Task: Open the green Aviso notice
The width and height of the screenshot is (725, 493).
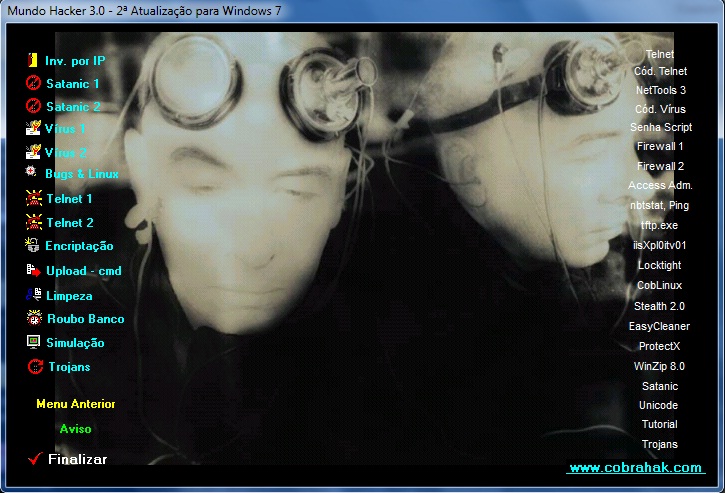Action: 75,429
